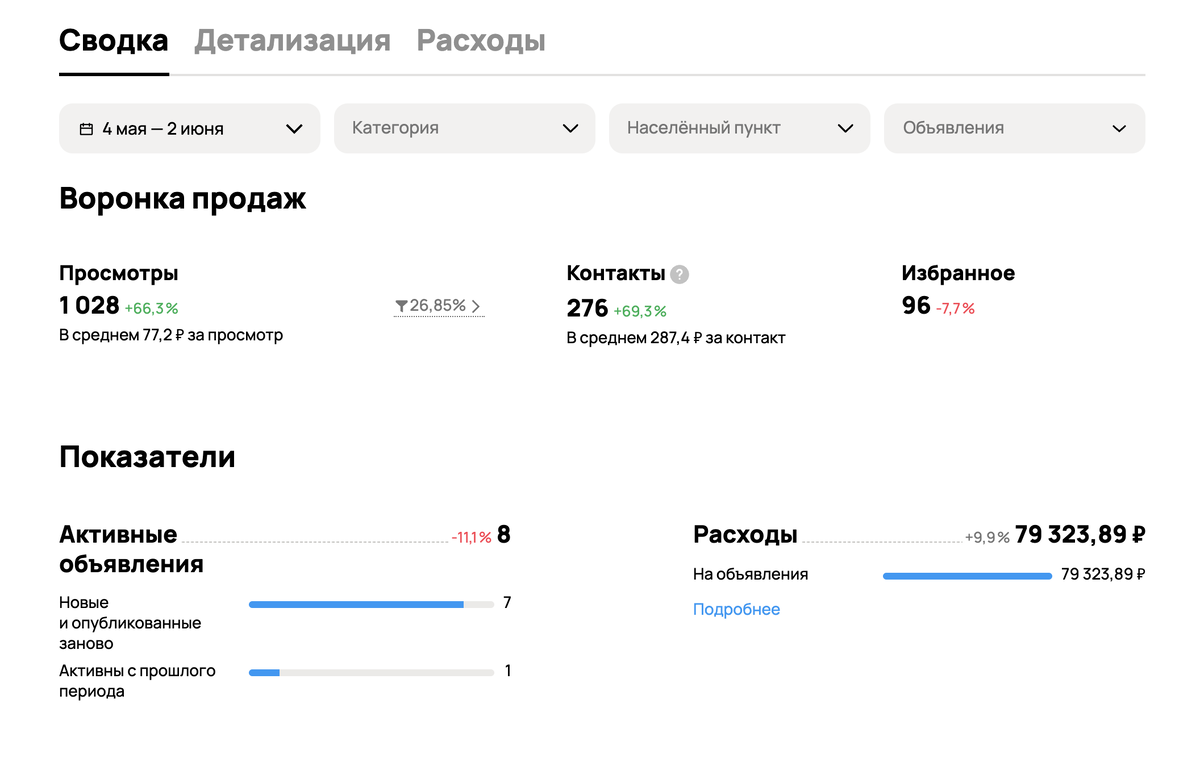This screenshot has width=1200, height=758.
Task: Click the Просмотры metric title
Action: (x=119, y=273)
